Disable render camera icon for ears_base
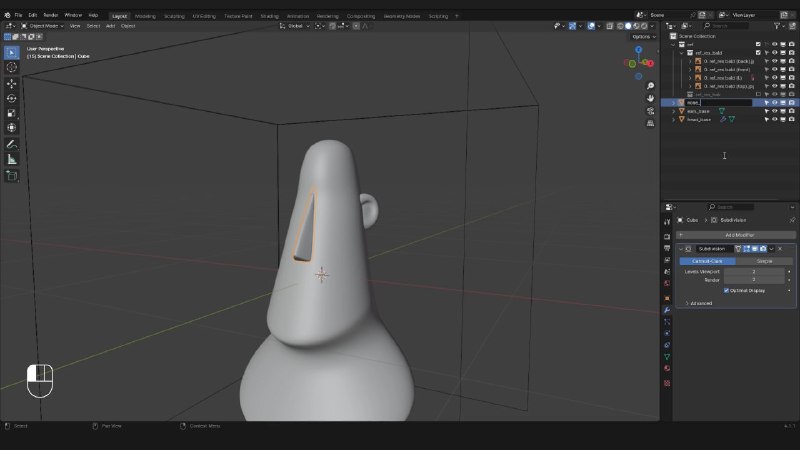 click(x=791, y=111)
